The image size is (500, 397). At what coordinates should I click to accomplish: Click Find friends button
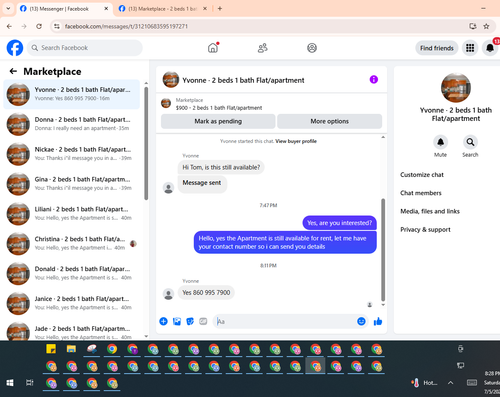pos(437,48)
